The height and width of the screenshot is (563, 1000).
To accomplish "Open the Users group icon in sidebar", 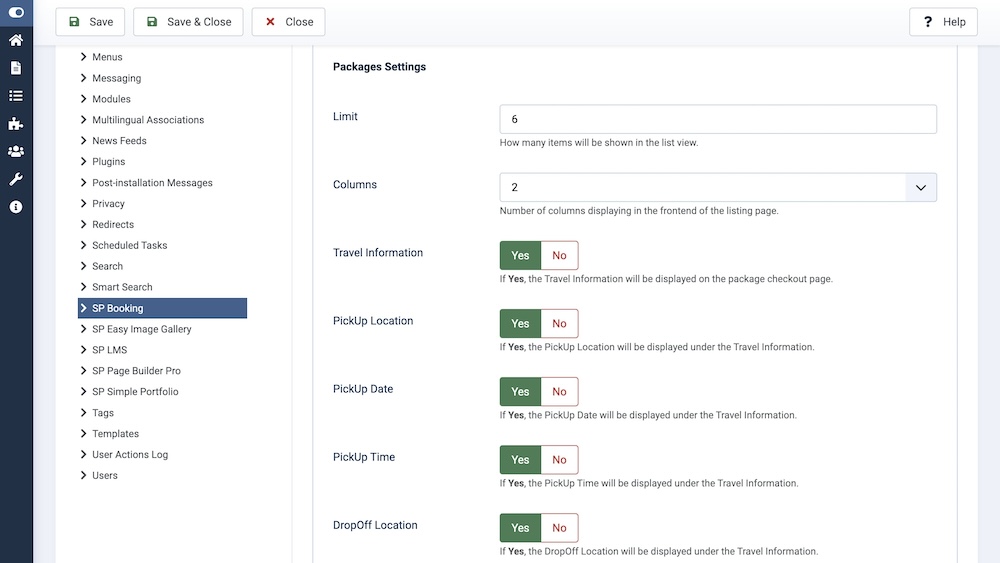I will pyautogui.click(x=16, y=152).
